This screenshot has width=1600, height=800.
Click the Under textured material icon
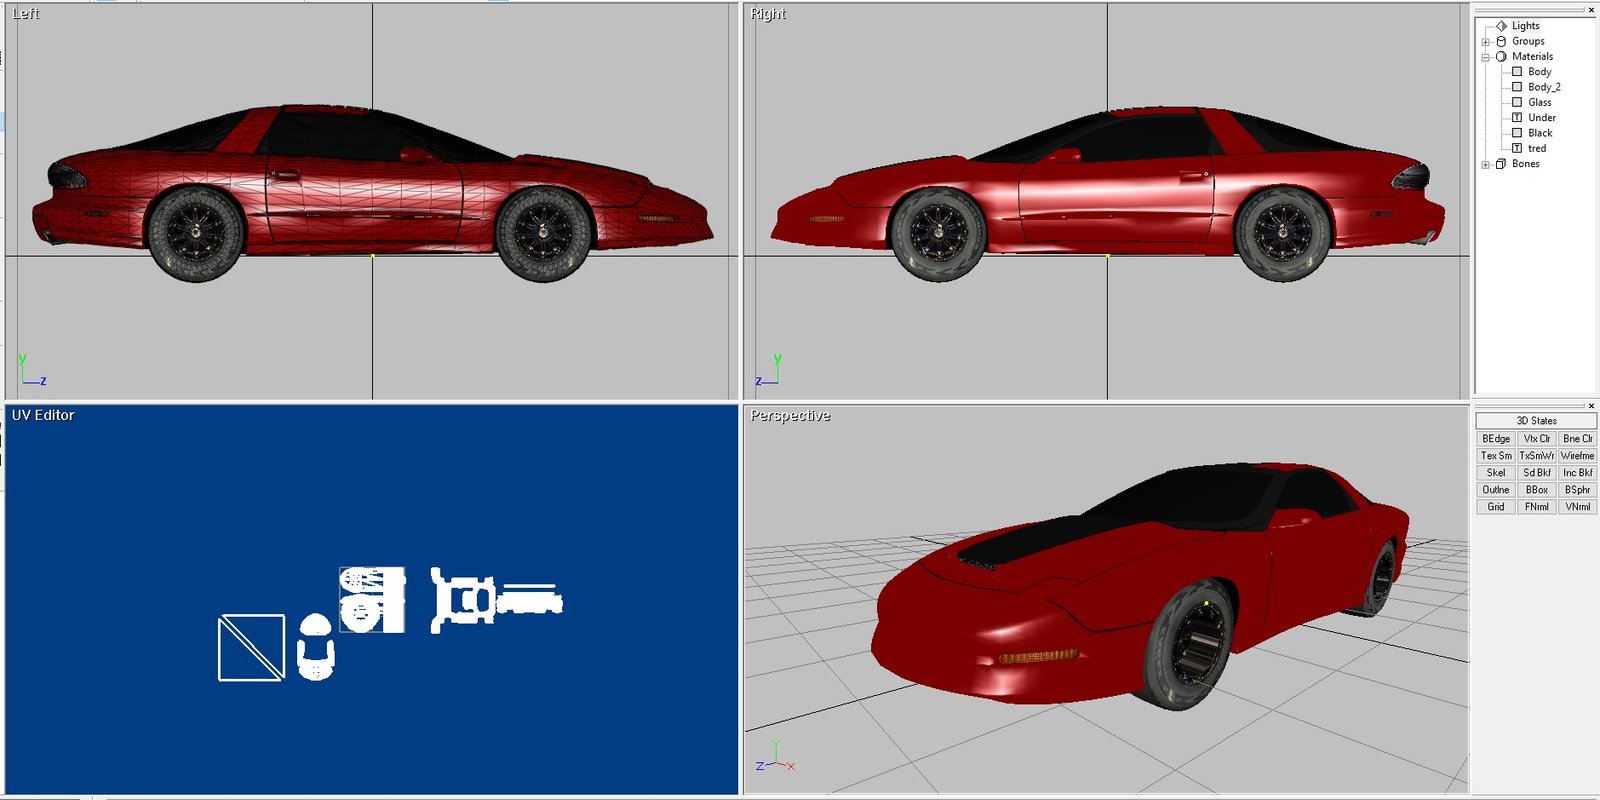click(1517, 118)
